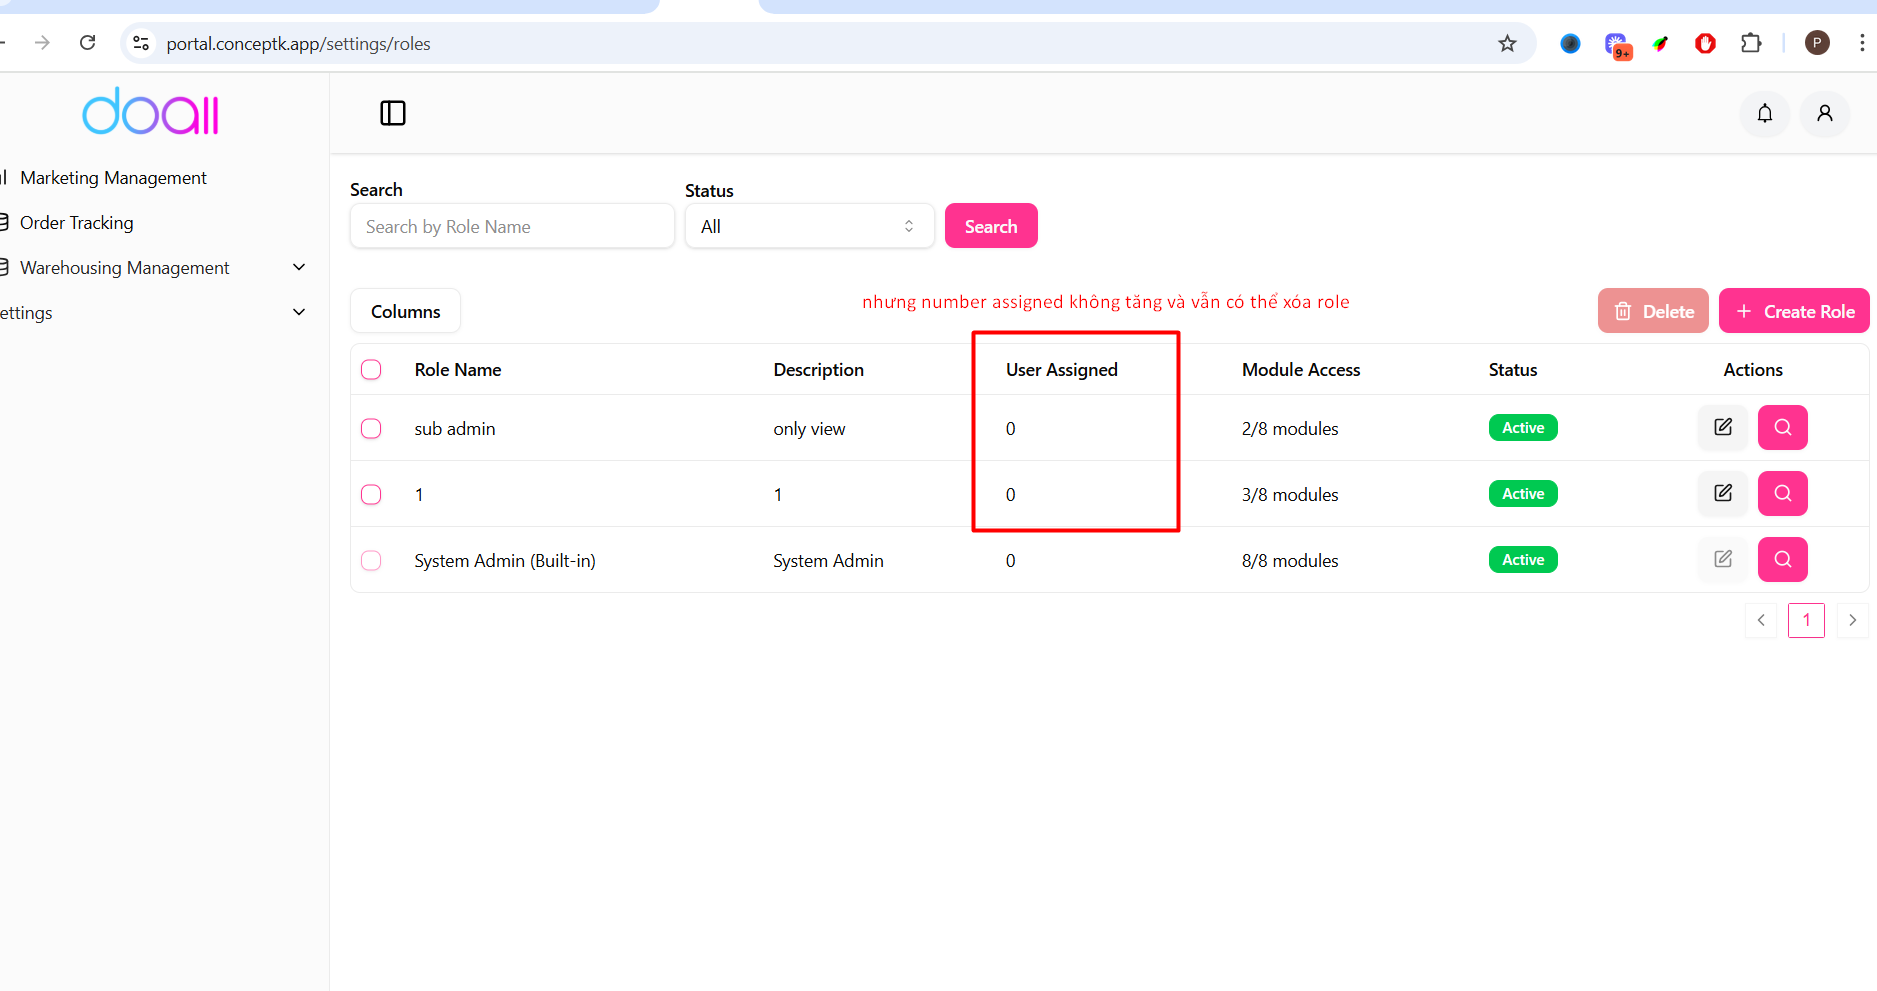
Task: Open the user profile icon
Action: 1824,114
